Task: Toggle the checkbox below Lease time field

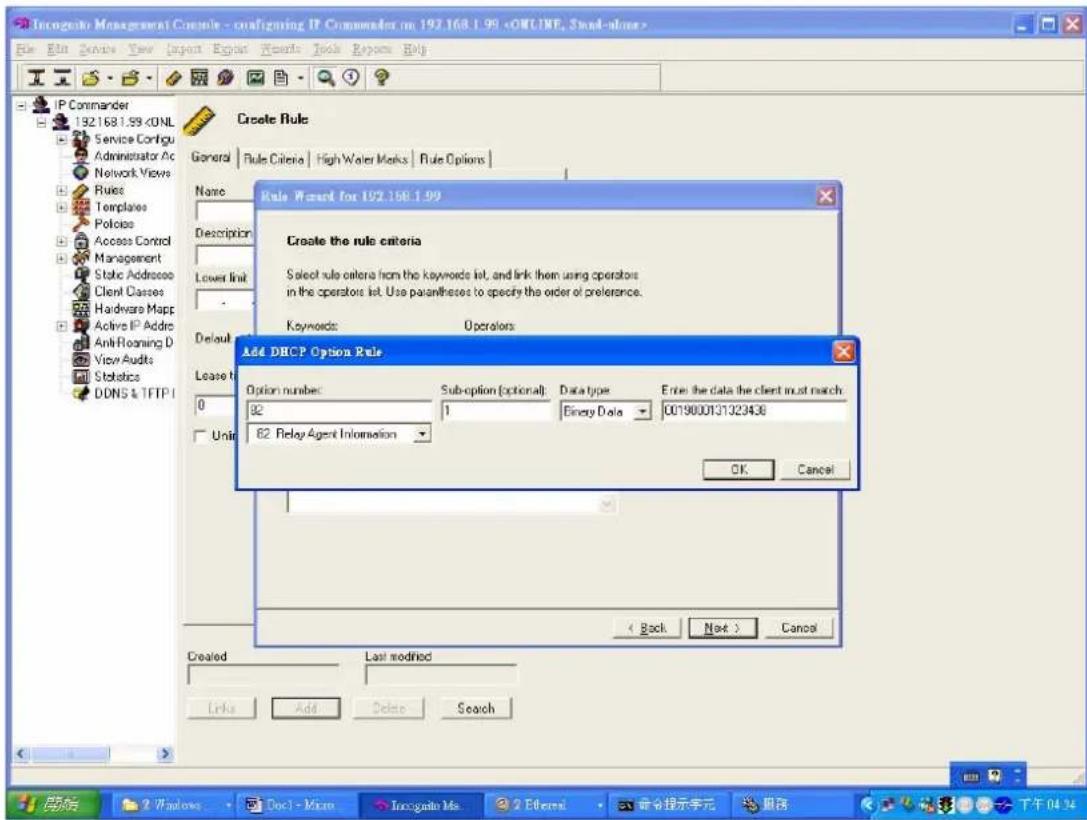Action: pyautogui.click(x=201, y=435)
